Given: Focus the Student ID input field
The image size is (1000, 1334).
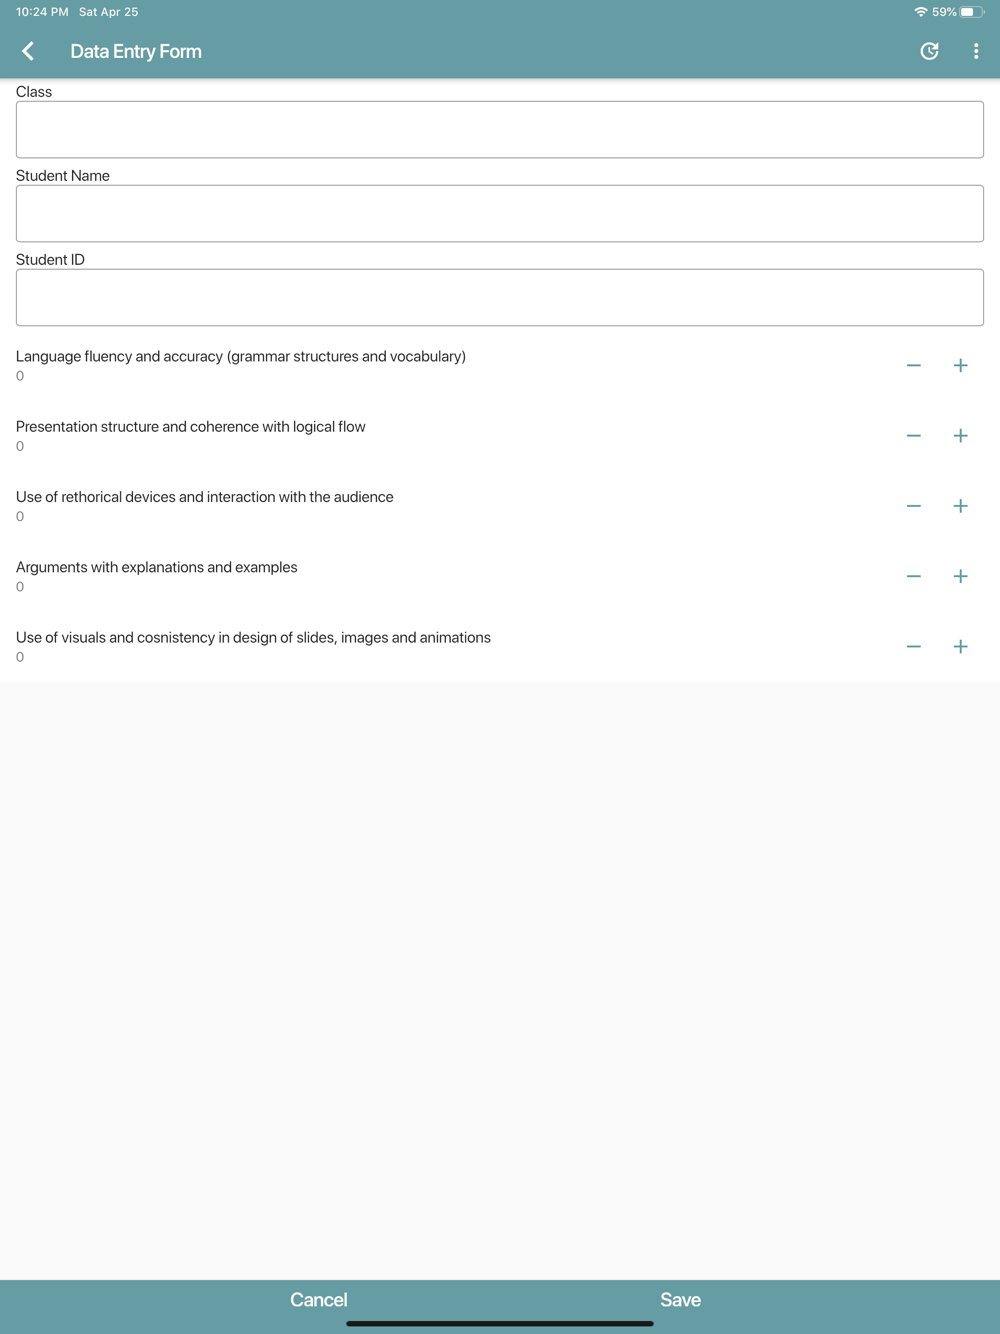Looking at the screenshot, I should point(500,297).
